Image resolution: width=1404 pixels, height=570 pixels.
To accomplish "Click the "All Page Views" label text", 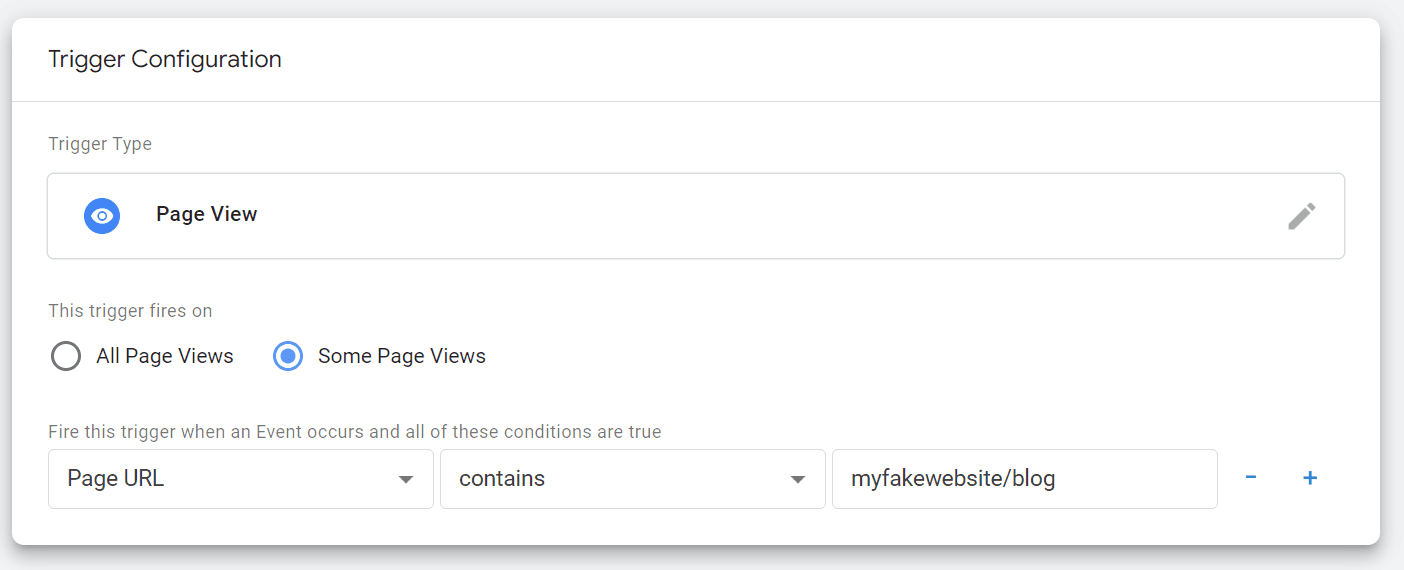I will [x=165, y=356].
